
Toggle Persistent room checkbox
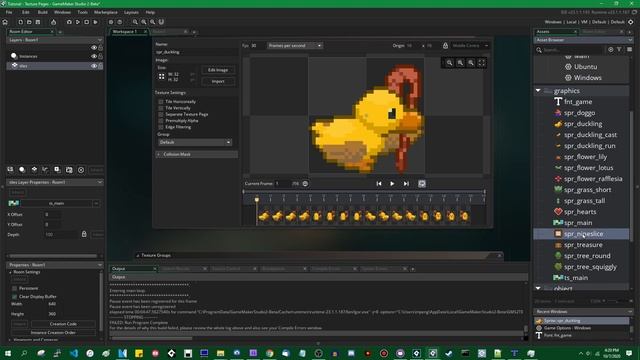click(15, 289)
